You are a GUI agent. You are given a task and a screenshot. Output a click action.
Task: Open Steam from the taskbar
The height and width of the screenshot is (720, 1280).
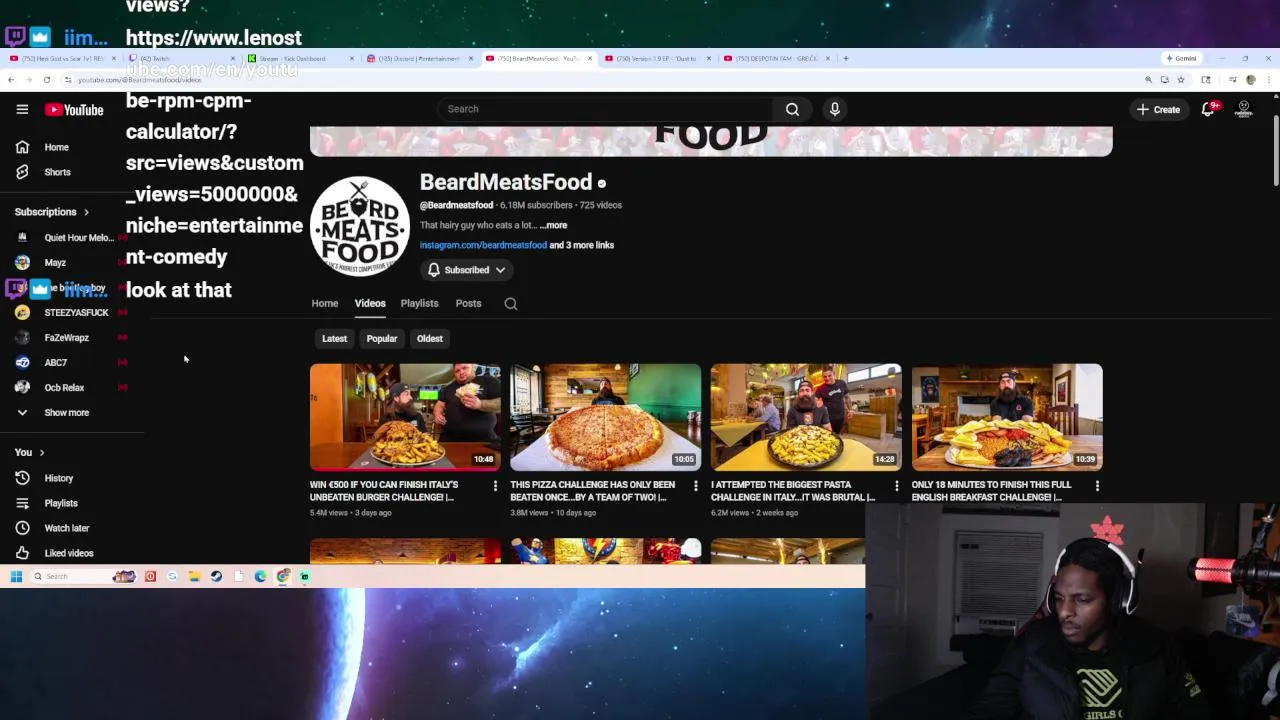point(216,576)
